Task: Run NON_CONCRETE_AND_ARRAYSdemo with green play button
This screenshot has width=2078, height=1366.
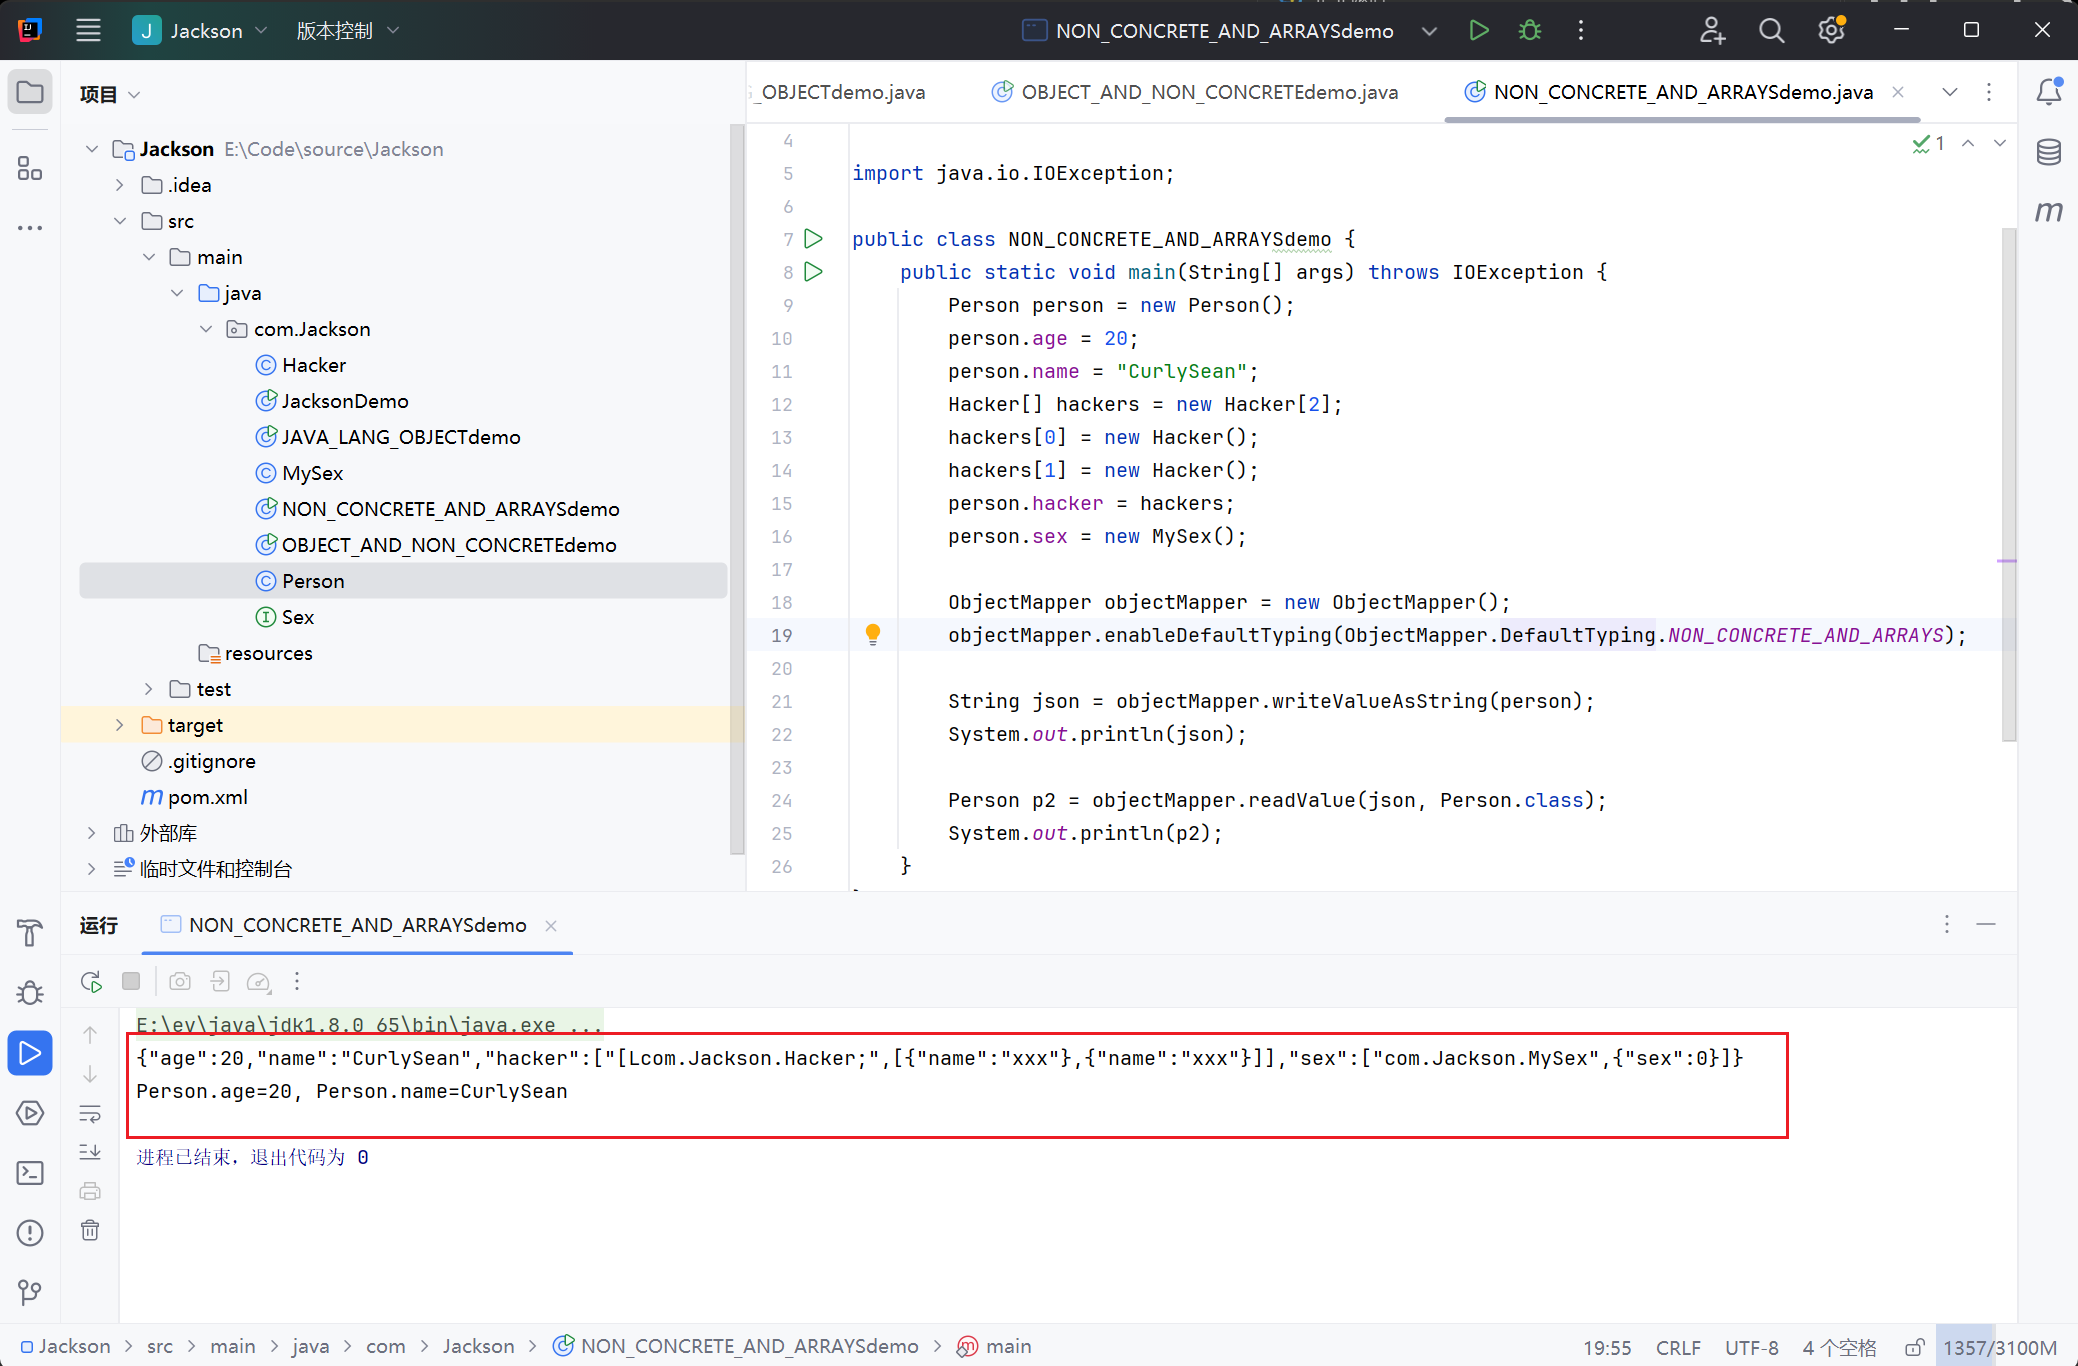Action: tap(1479, 30)
